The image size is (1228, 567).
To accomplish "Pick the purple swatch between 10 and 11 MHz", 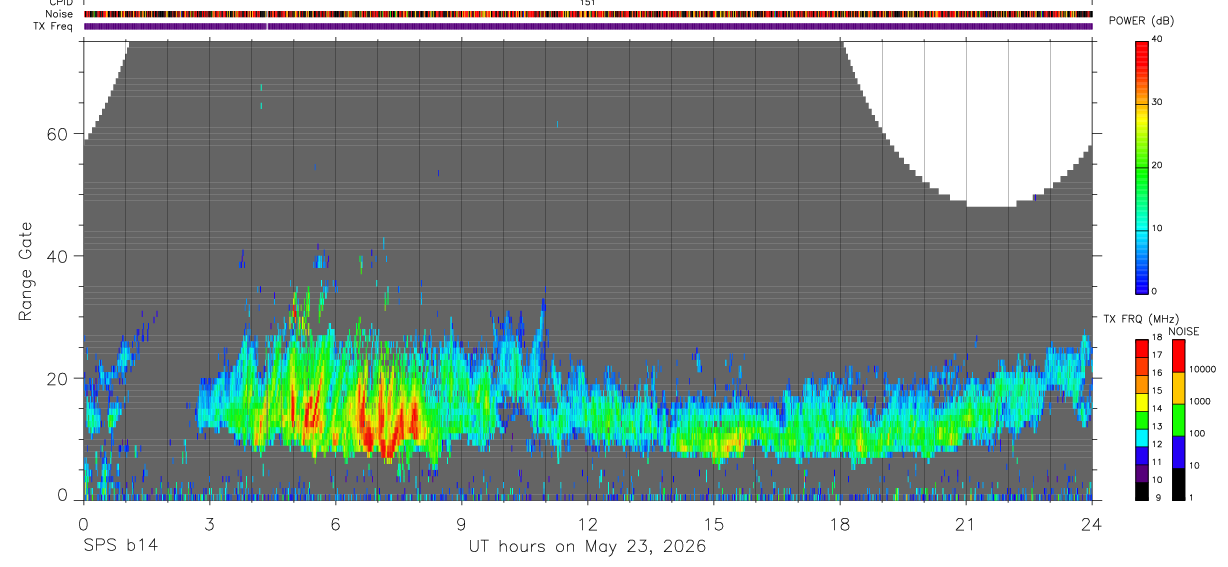I will [x=1142, y=473].
